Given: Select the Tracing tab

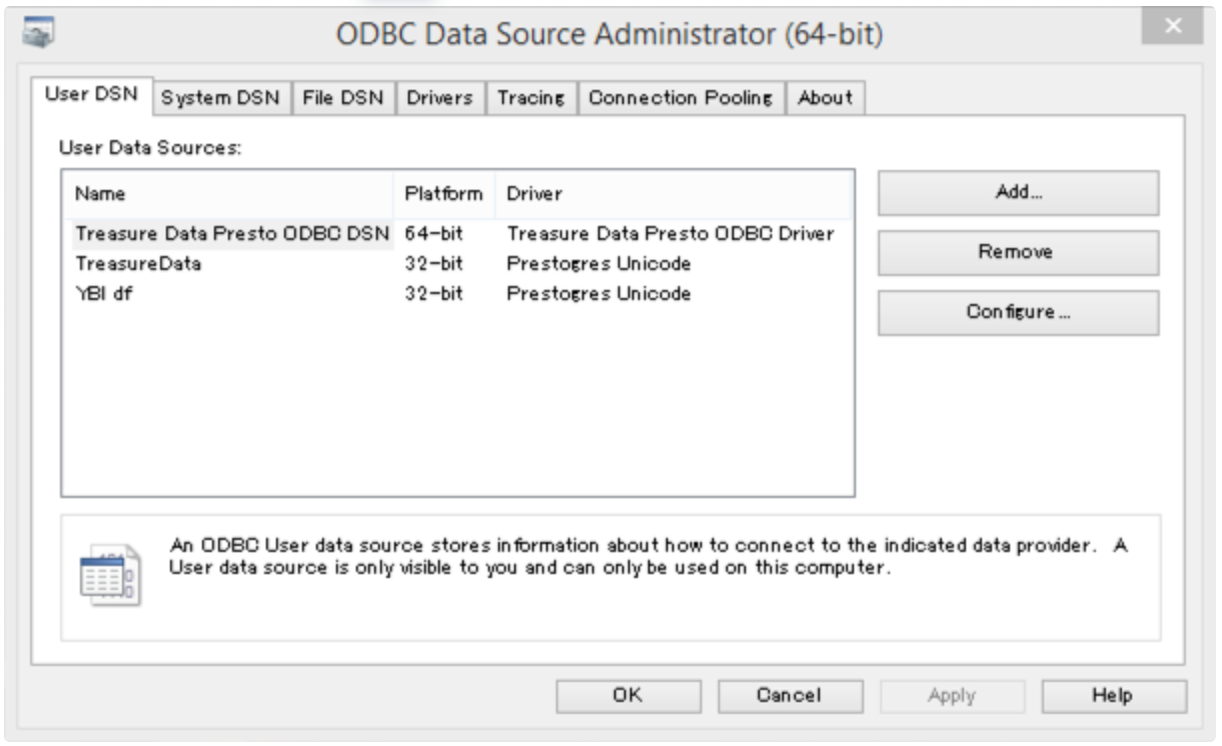Looking at the screenshot, I should pos(531,98).
